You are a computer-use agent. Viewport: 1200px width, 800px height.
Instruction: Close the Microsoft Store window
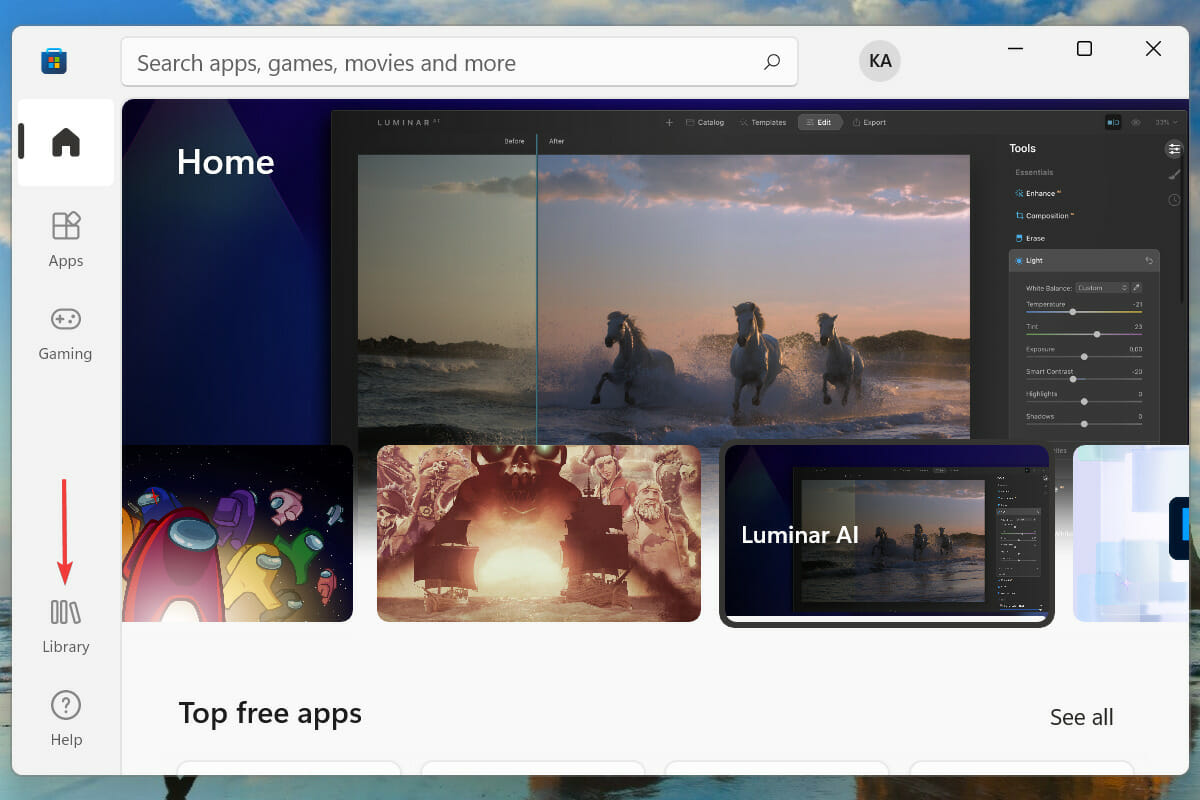[x=1153, y=49]
